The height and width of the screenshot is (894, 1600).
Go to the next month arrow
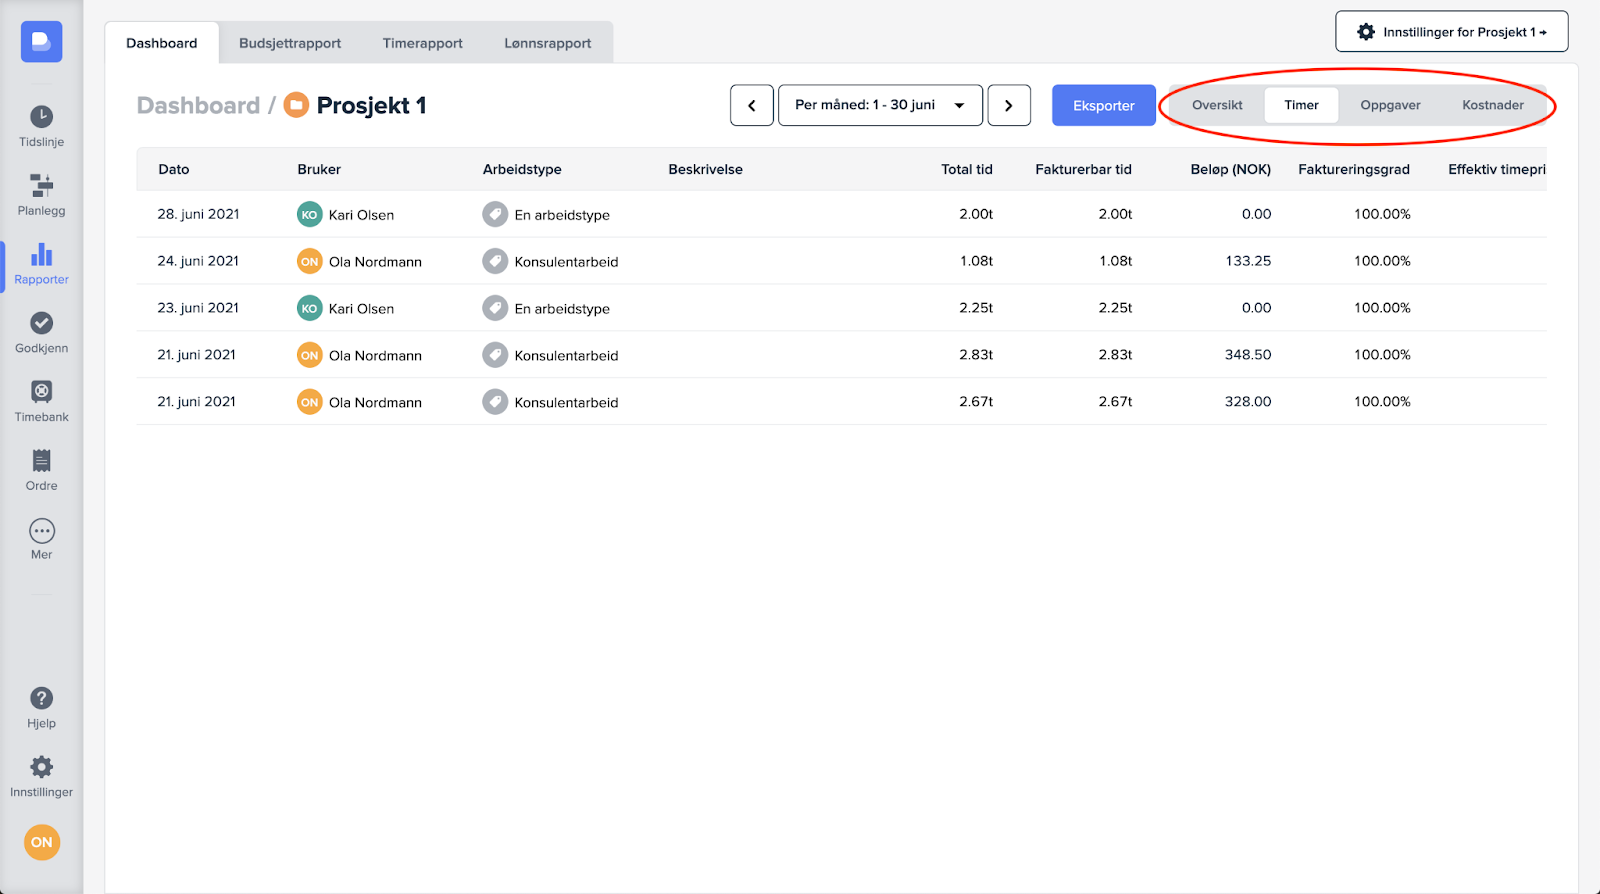(x=1009, y=105)
